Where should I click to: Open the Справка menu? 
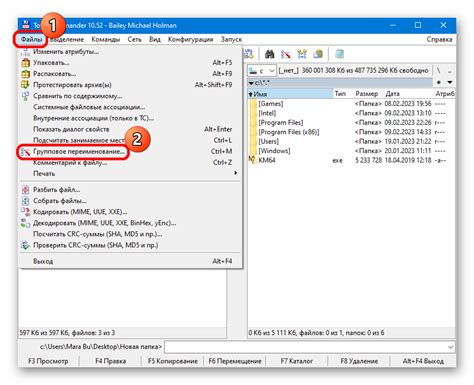439,39
